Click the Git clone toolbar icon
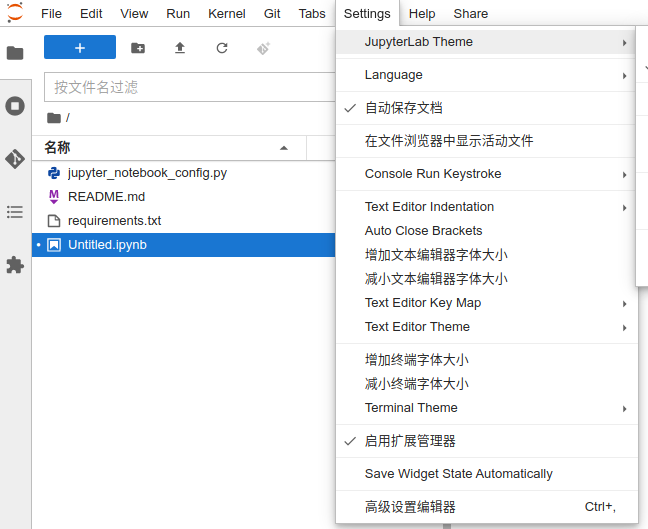The width and height of the screenshot is (648, 529). point(263,48)
